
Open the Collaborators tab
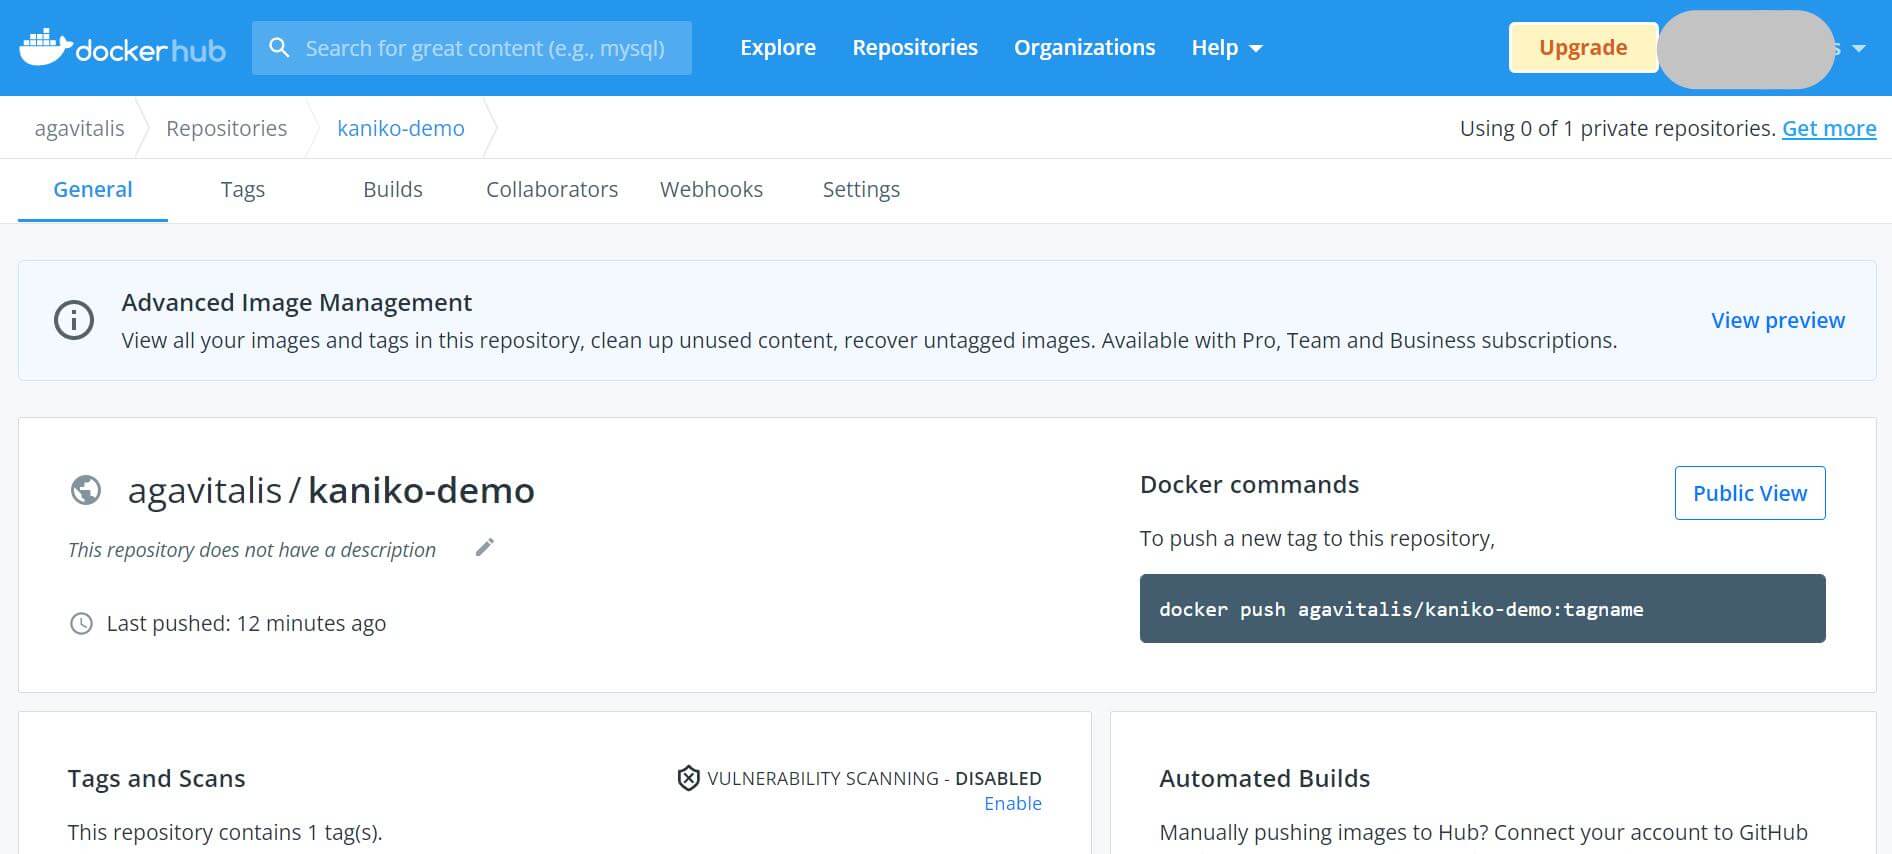point(552,190)
